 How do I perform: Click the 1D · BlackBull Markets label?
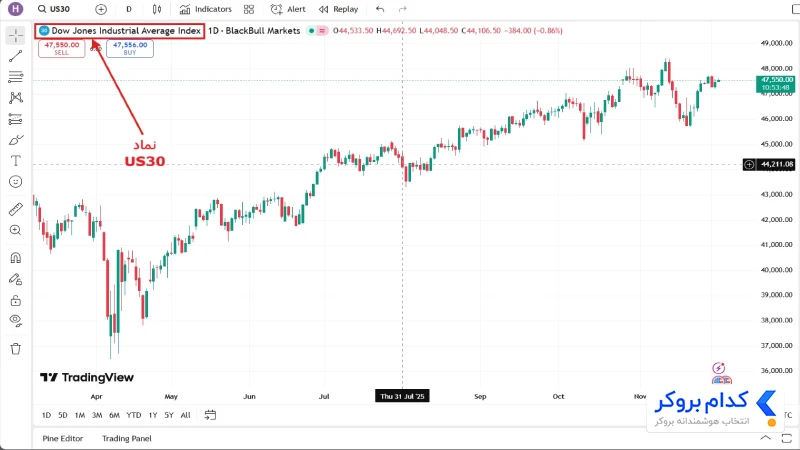(254, 31)
